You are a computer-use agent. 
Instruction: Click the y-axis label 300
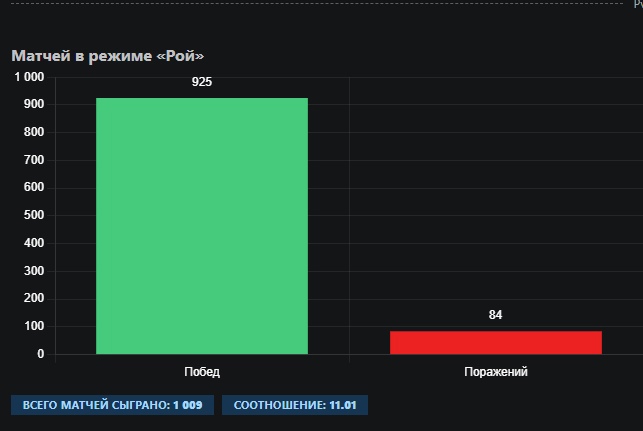pyautogui.click(x=34, y=271)
